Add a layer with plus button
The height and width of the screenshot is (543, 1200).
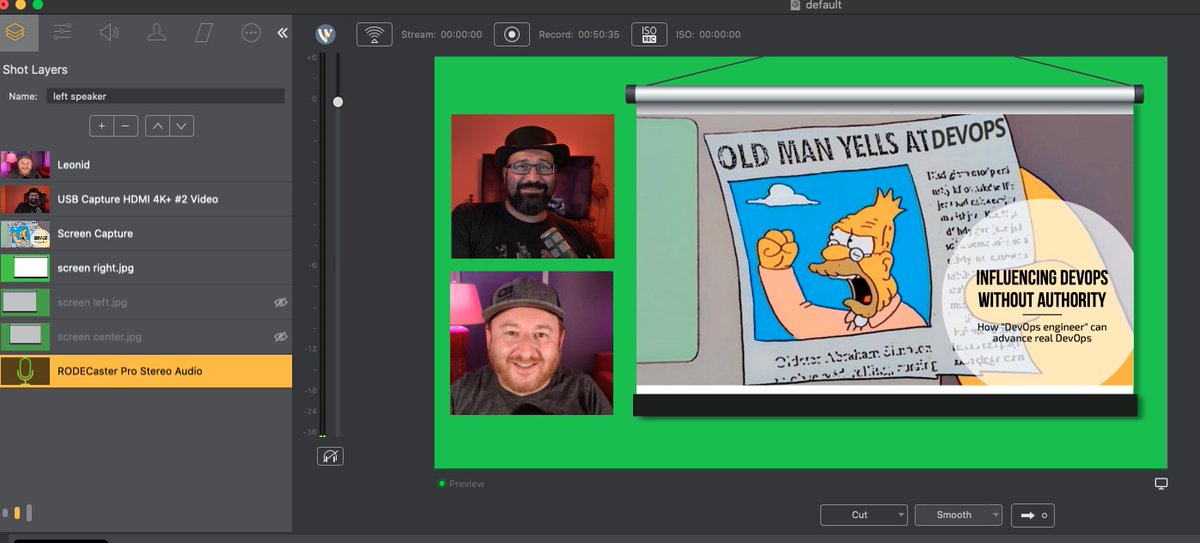[101, 126]
